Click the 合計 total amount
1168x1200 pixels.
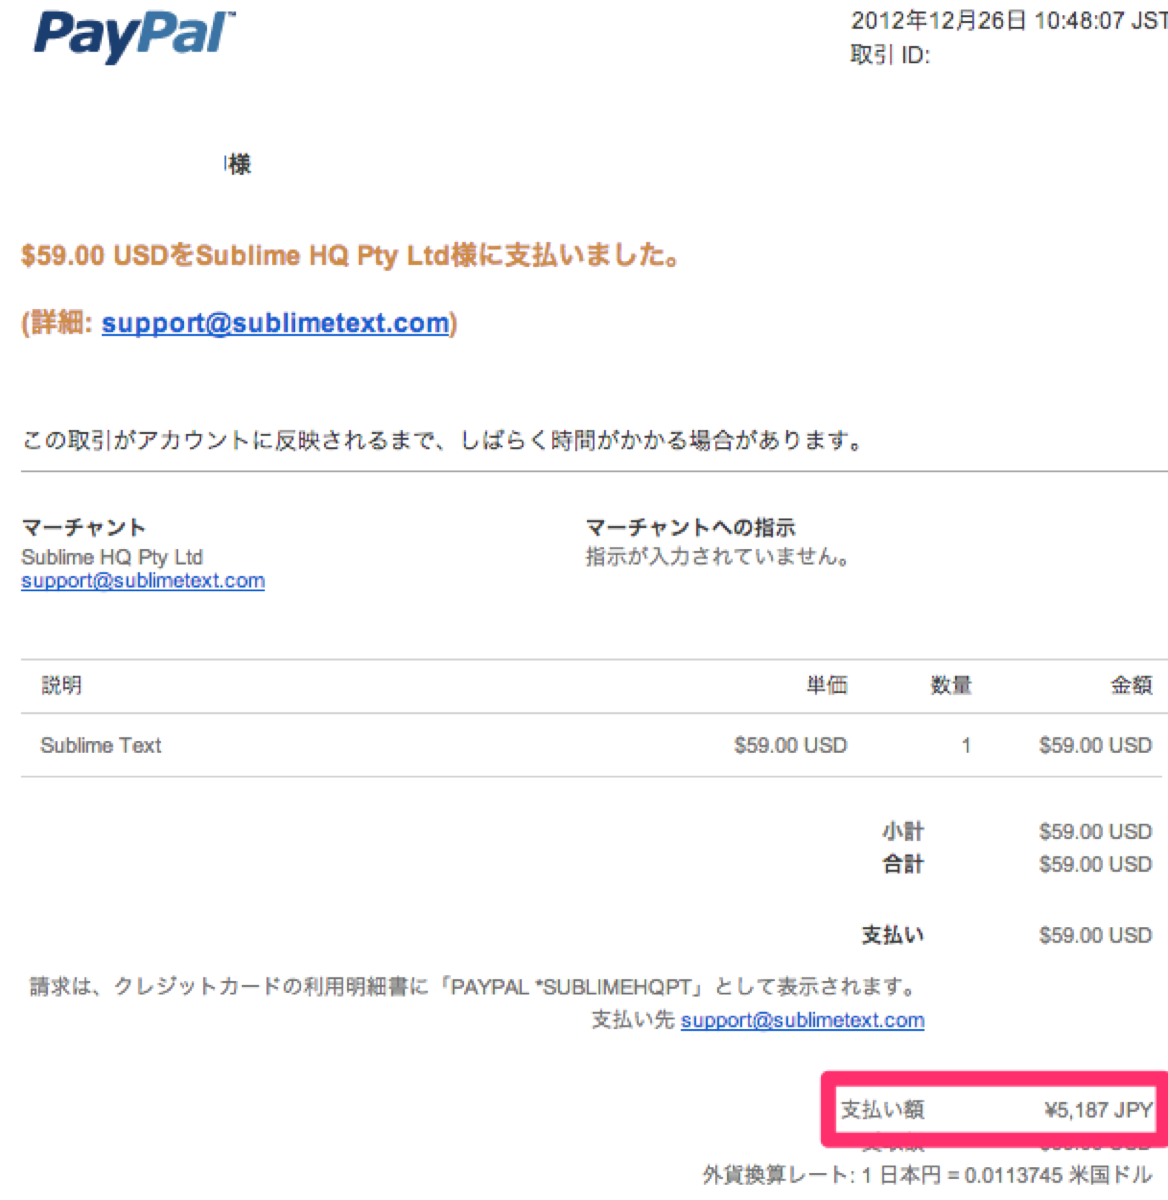coord(1095,864)
